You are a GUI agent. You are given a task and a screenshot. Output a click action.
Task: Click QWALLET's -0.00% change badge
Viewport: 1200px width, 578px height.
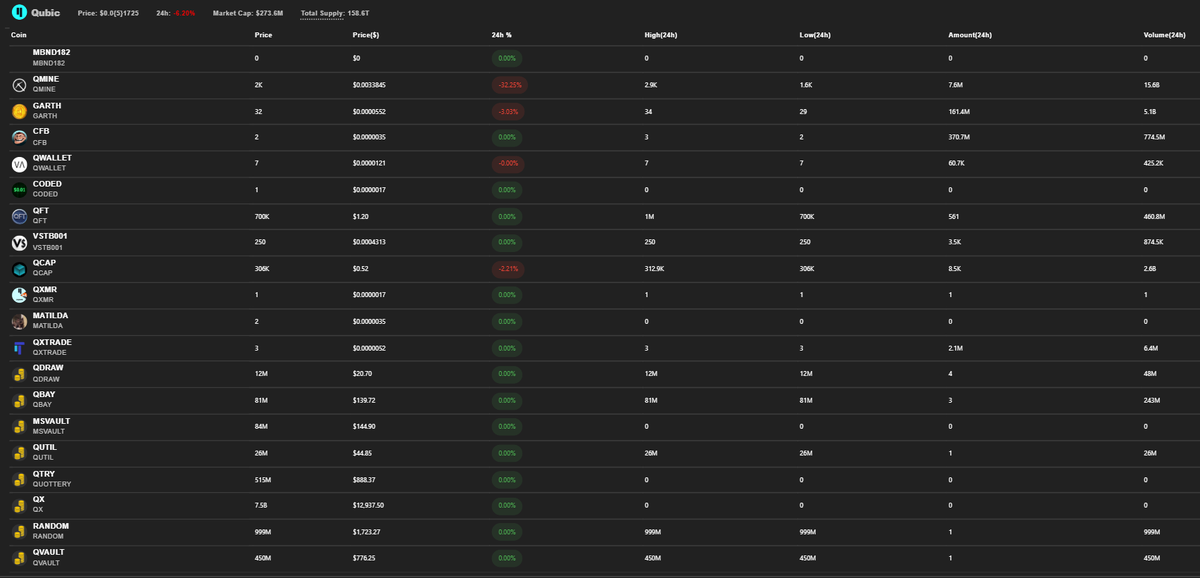coord(507,164)
